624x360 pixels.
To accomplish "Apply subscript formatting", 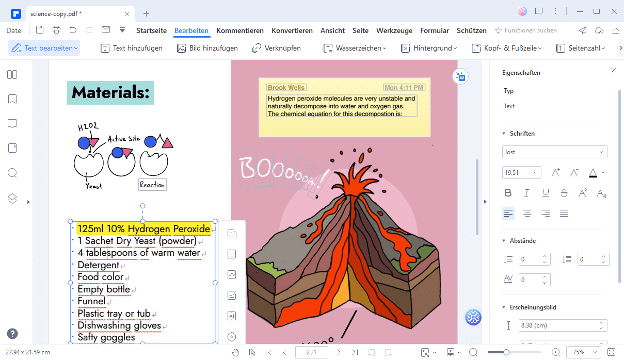I will 601,193.
